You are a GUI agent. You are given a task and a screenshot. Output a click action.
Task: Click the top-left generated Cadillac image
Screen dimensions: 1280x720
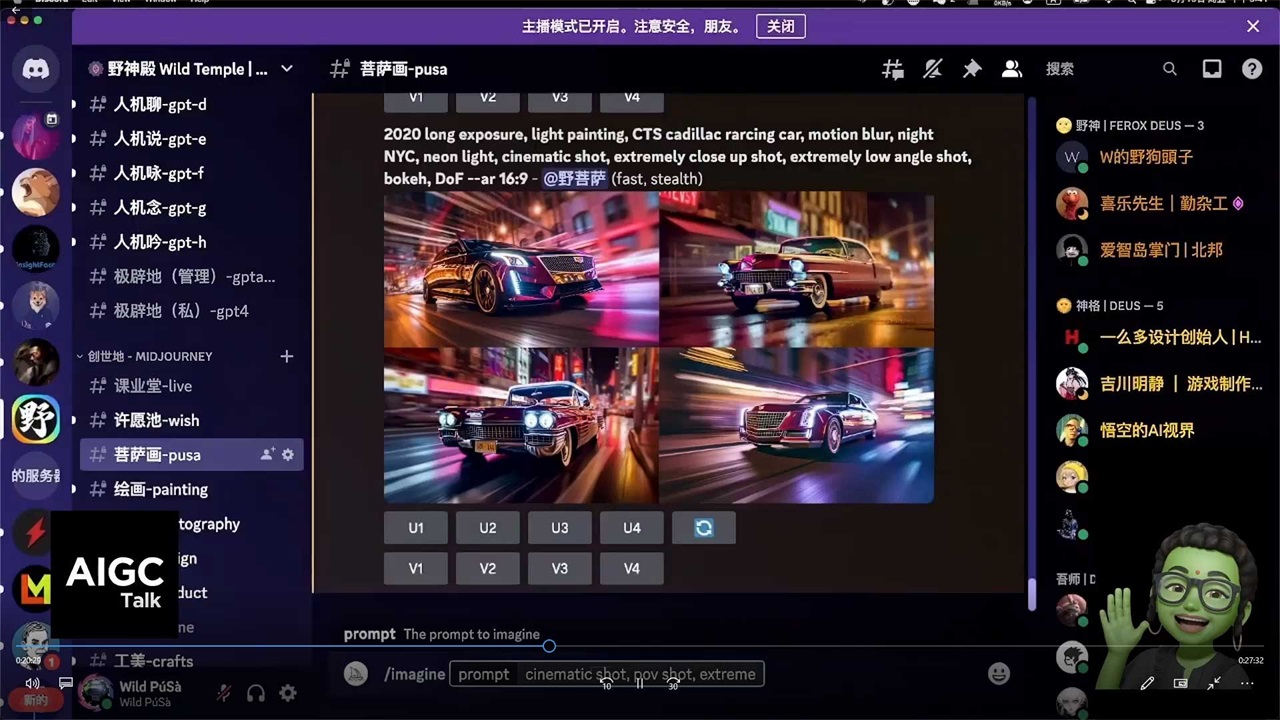521,270
